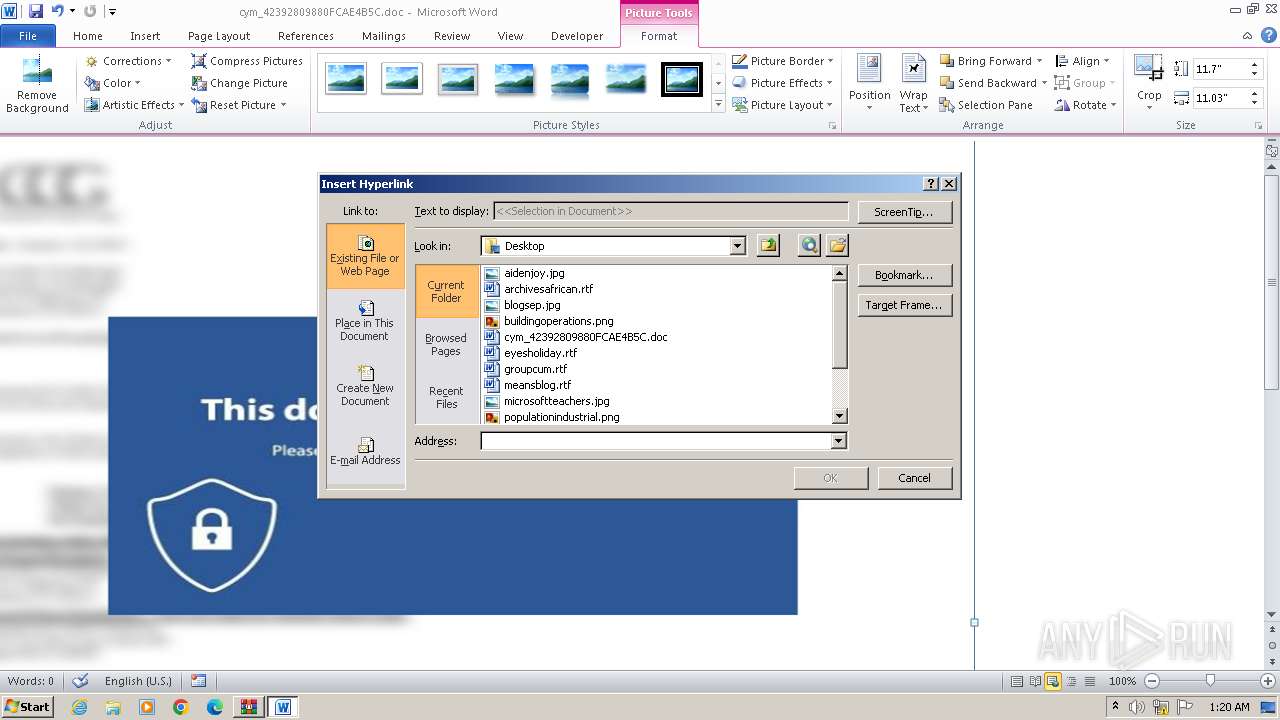Select file buildingoperations.png
This screenshot has height=720, width=1280.
coord(558,321)
